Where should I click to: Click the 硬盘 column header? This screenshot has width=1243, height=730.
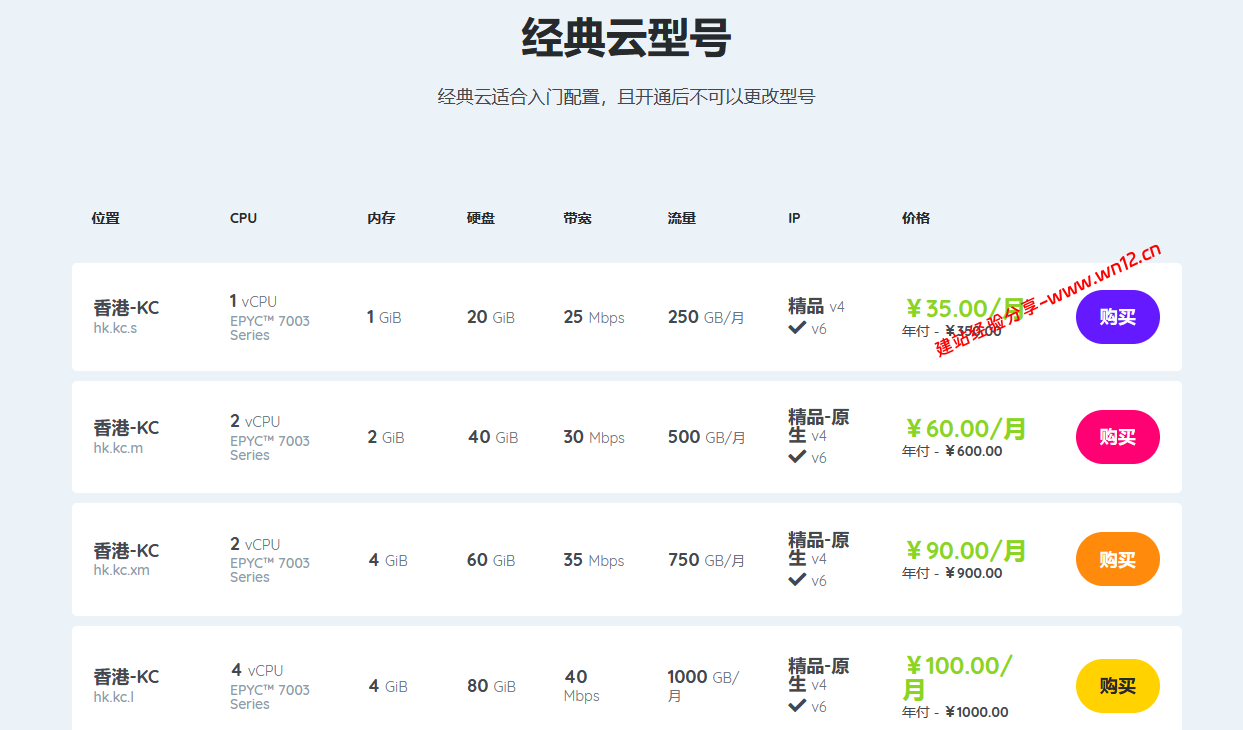tap(480, 218)
